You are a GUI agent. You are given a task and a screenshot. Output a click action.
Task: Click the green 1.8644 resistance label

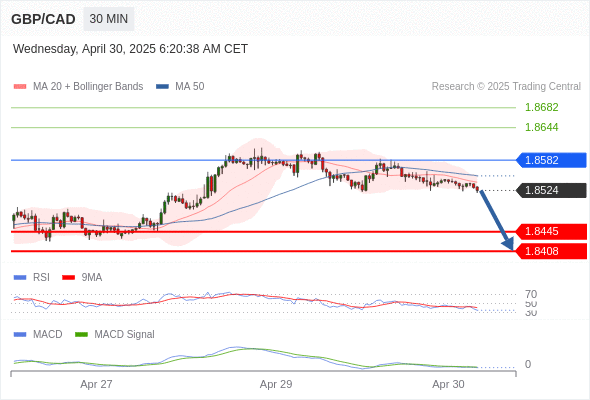point(541,128)
